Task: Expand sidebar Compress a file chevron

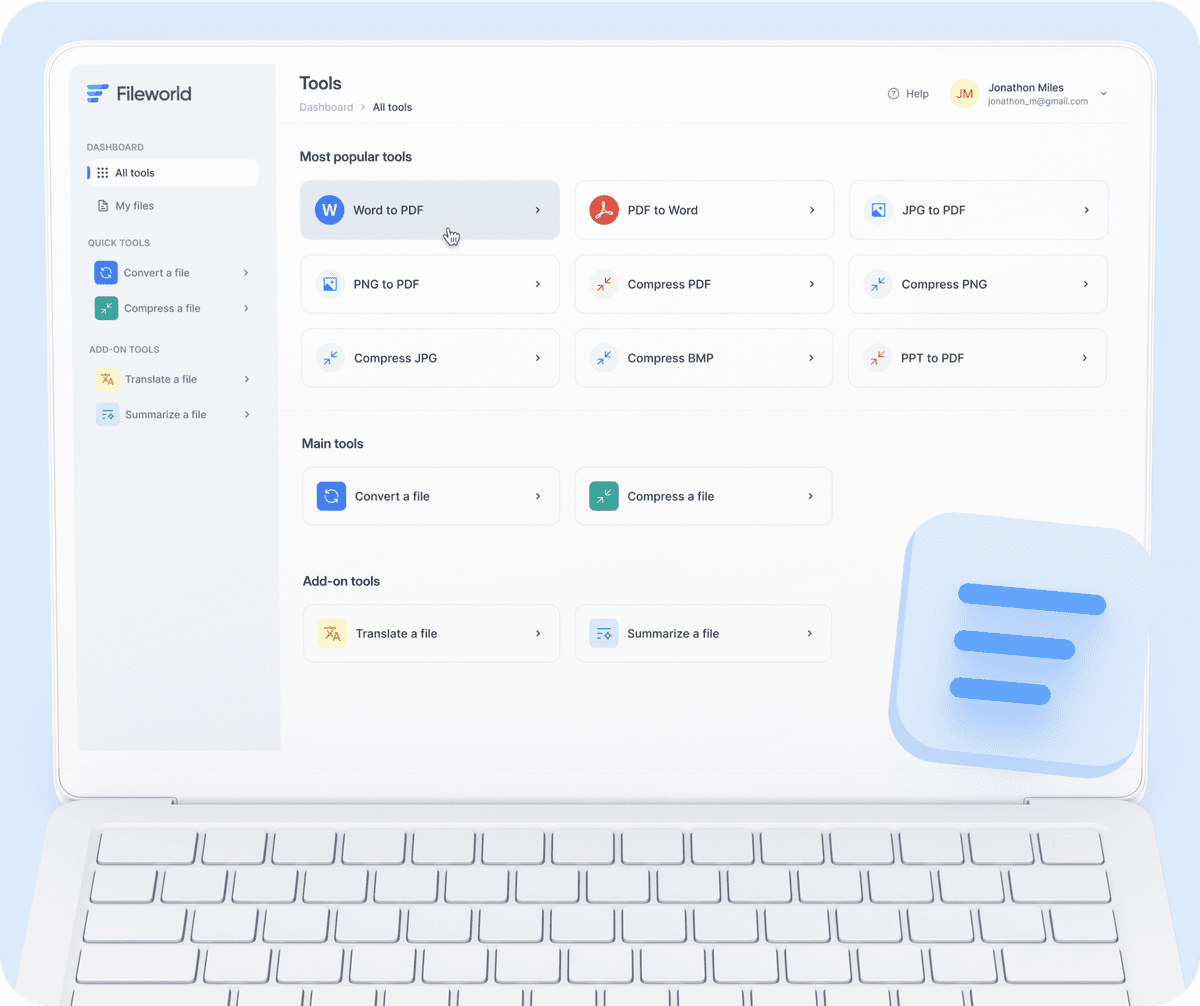Action: point(246,309)
